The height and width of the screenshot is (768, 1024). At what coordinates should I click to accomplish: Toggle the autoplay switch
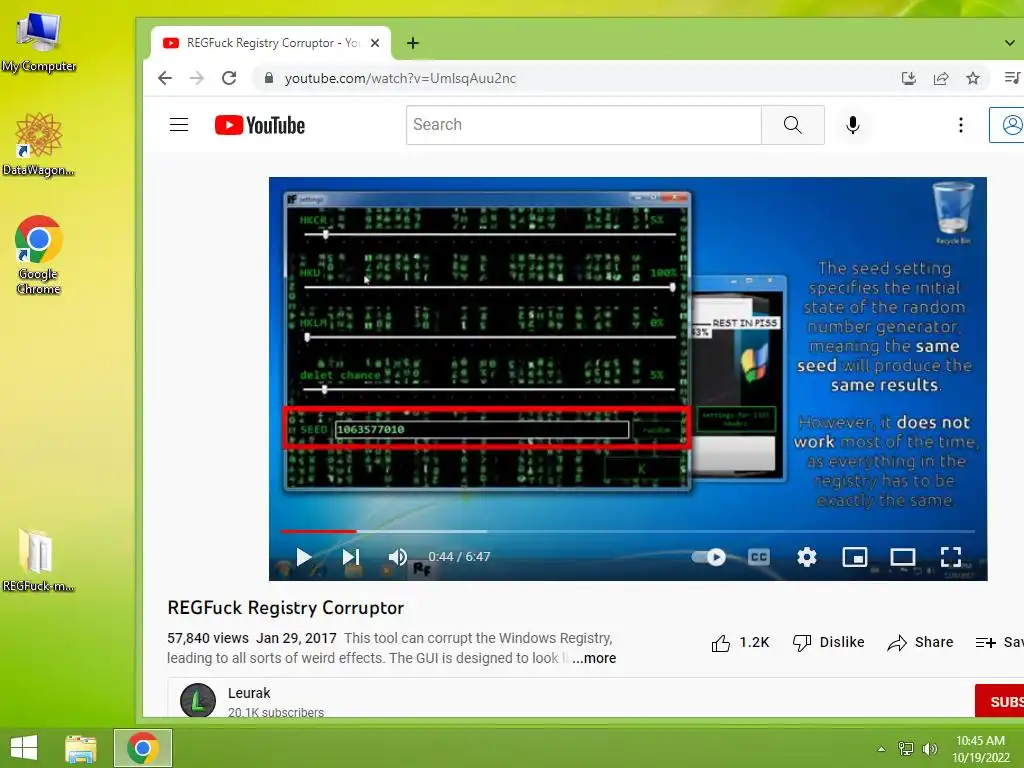[x=709, y=557]
